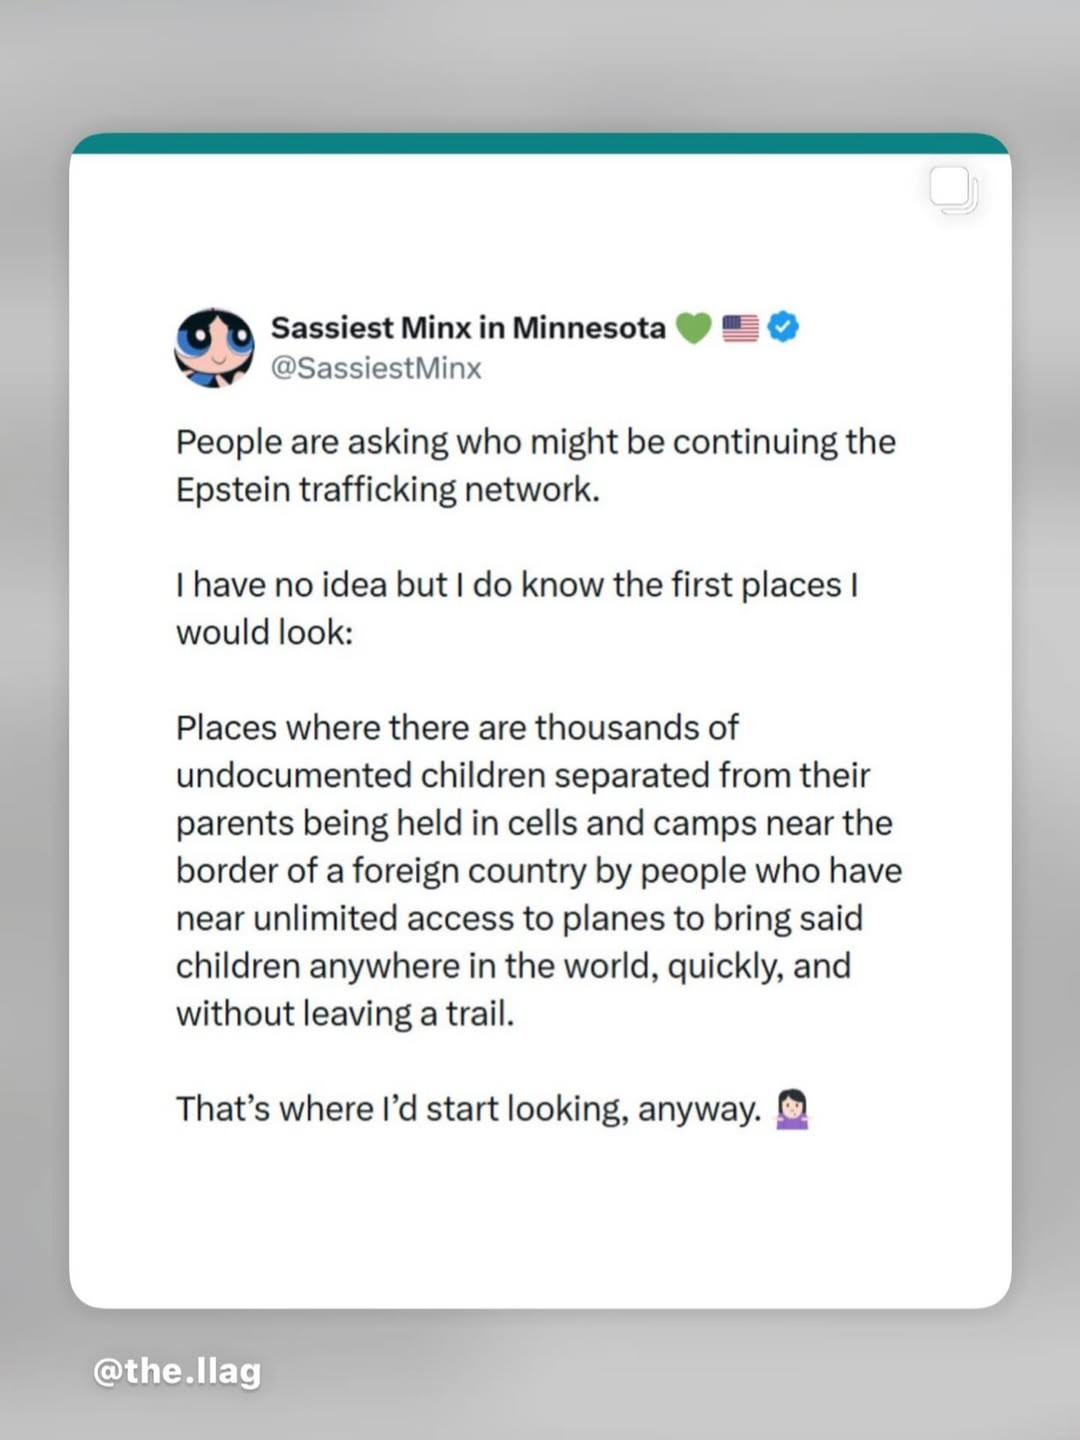Tap the "near unlimited access to planes" line
The height and width of the screenshot is (1440, 1080).
tap(518, 919)
